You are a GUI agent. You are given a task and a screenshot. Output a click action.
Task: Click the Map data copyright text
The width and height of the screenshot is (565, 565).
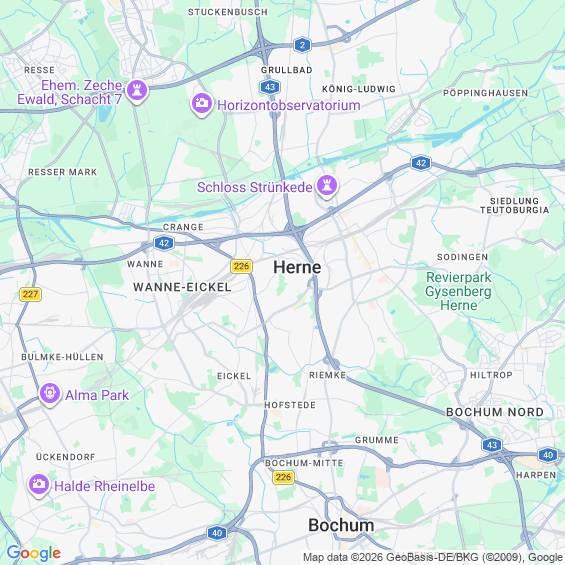[x=433, y=557]
